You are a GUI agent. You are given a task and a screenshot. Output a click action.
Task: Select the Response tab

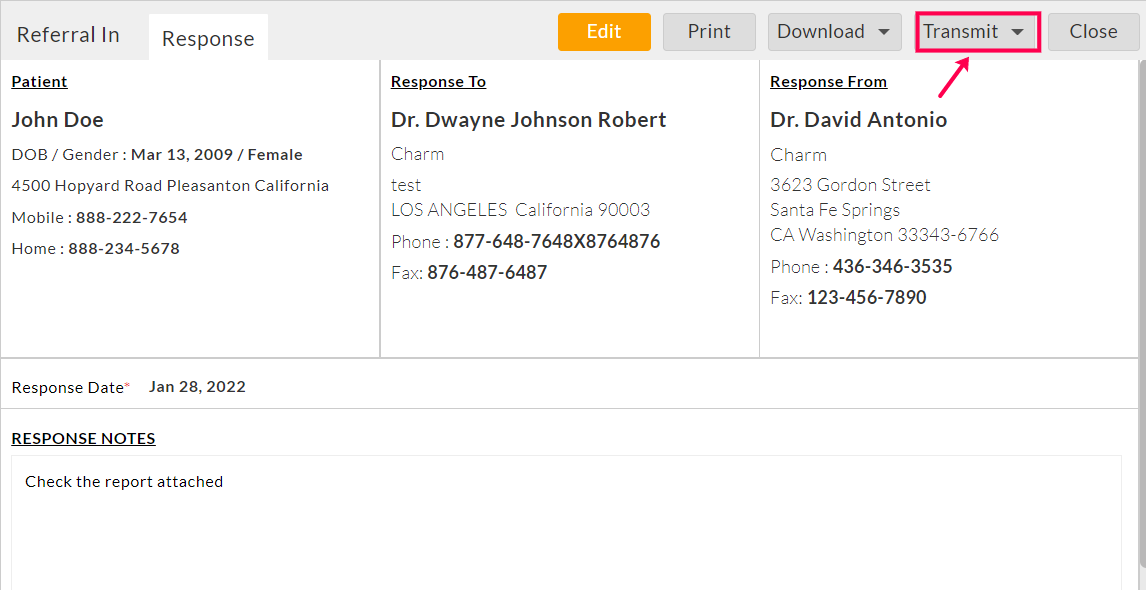[208, 38]
